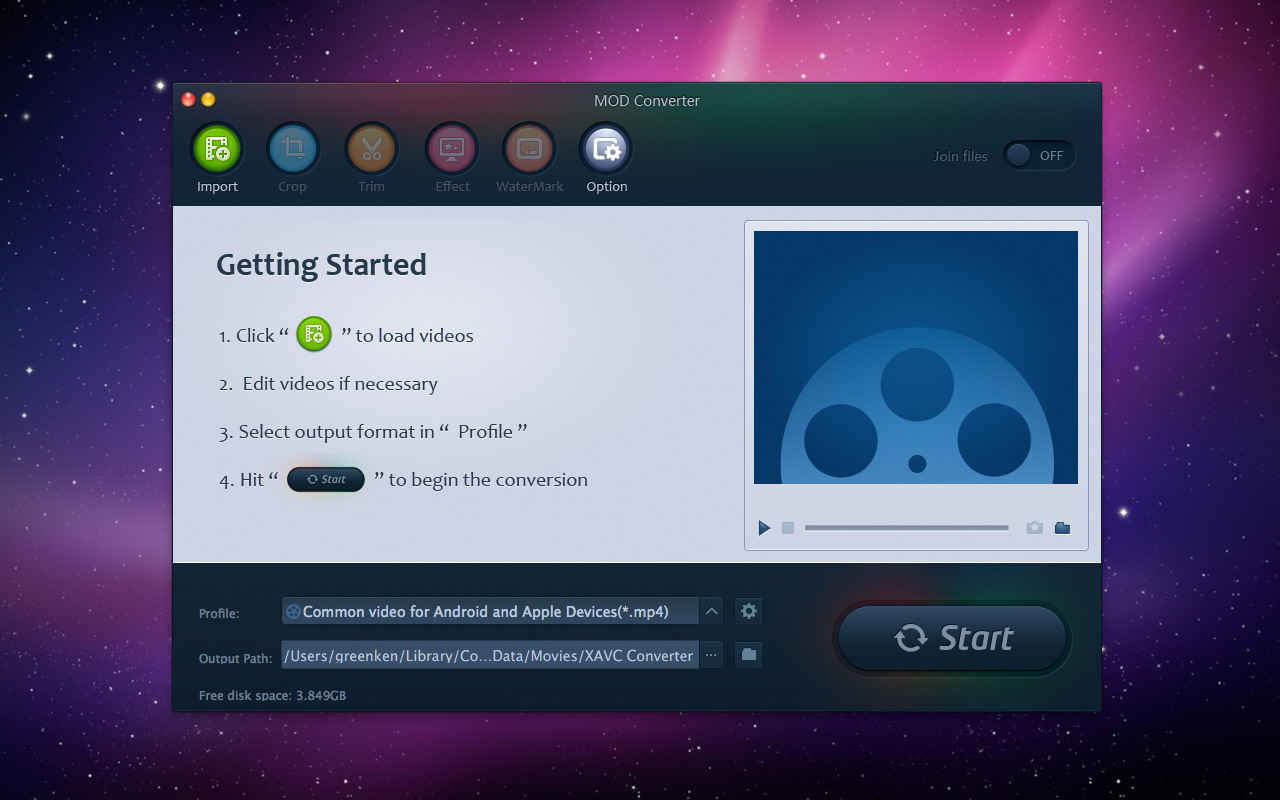This screenshot has width=1280, height=800.
Task: Click the profile settings gear button
Action: tap(748, 611)
